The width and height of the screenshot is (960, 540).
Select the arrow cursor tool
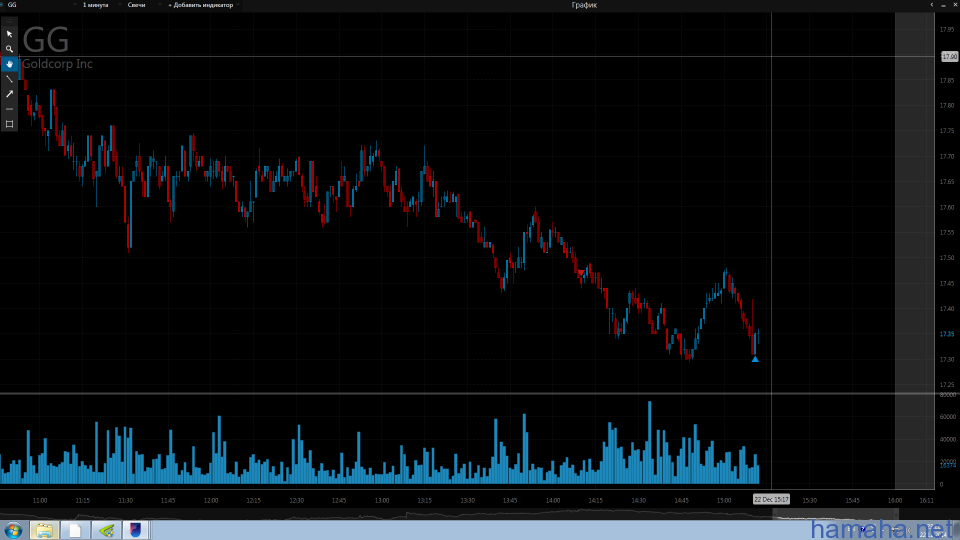[10, 34]
